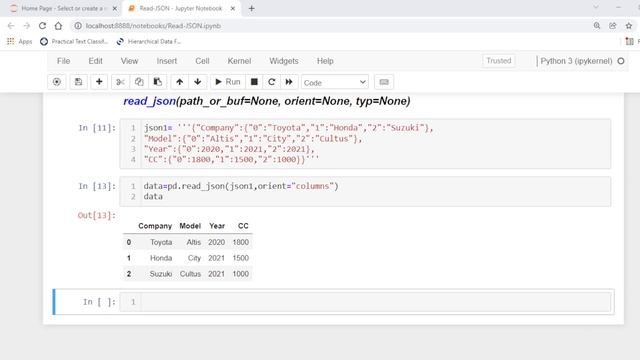Select the Read-JSON Jupyter Notebook tab

[180, 8]
